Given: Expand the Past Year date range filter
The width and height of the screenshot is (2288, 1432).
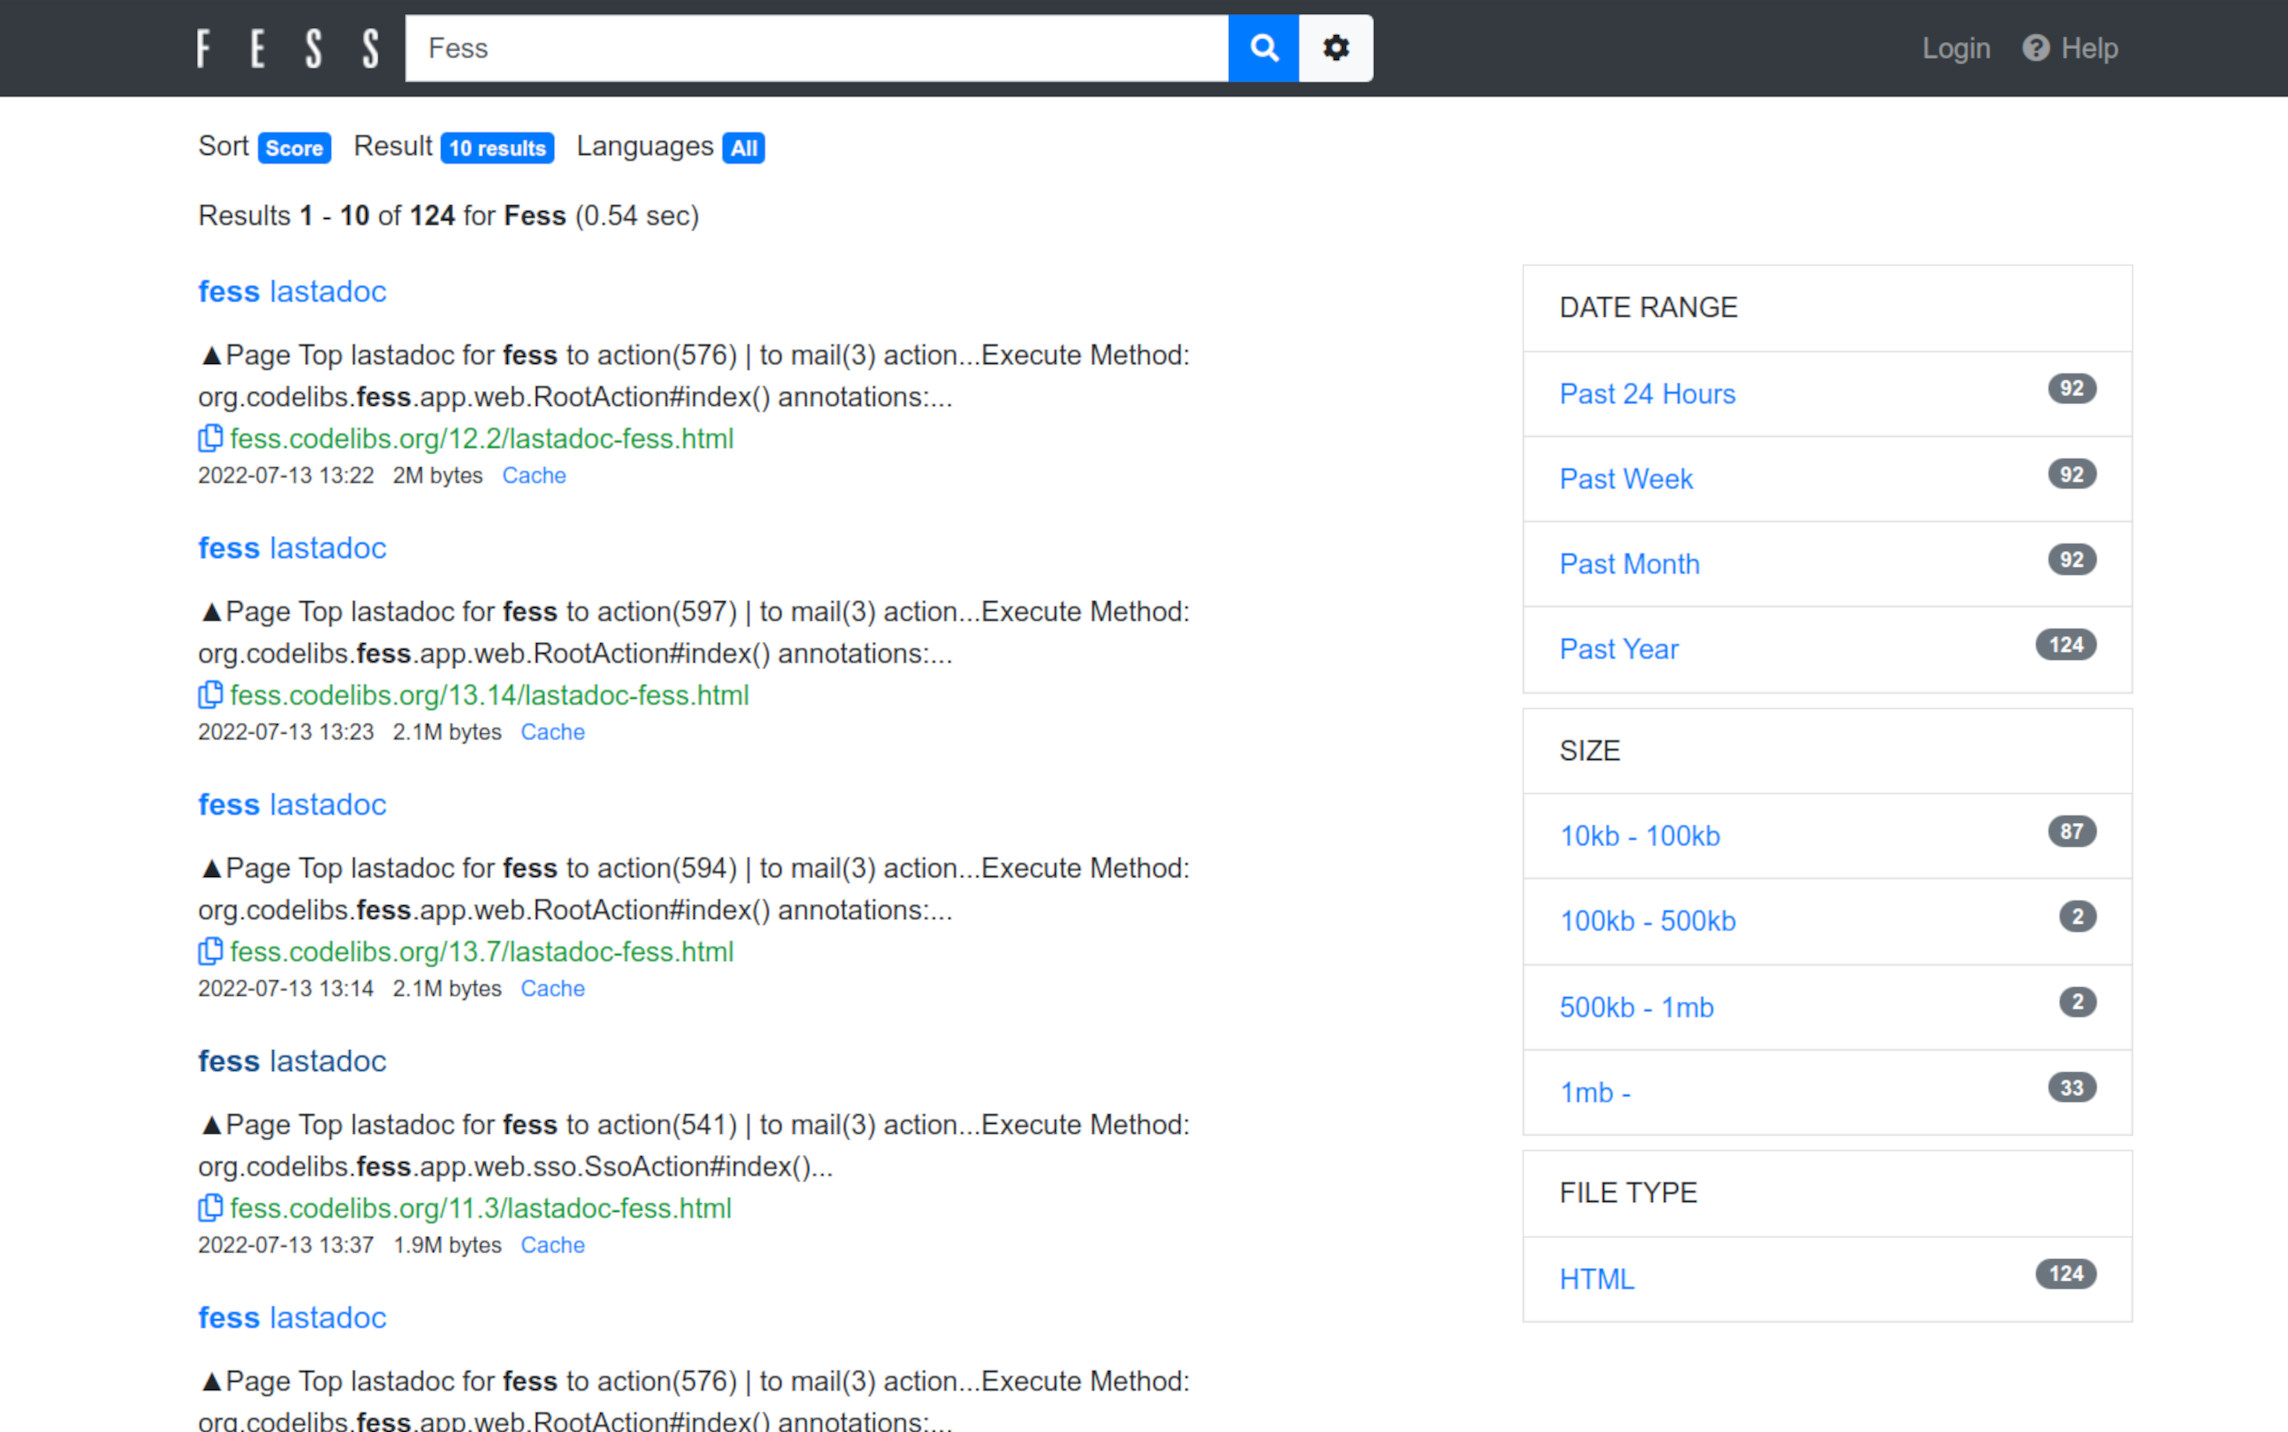Looking at the screenshot, I should point(1620,648).
